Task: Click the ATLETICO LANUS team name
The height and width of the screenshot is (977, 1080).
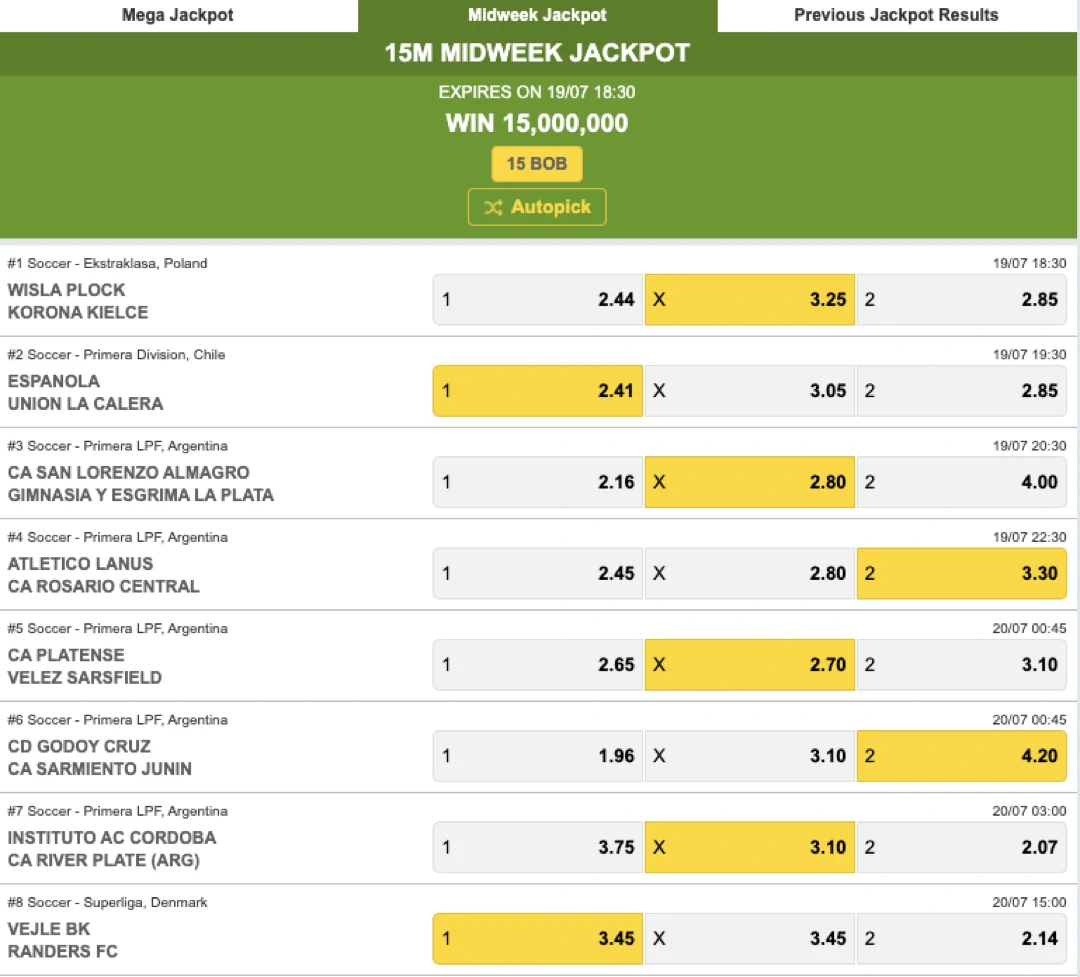Action: [81, 564]
